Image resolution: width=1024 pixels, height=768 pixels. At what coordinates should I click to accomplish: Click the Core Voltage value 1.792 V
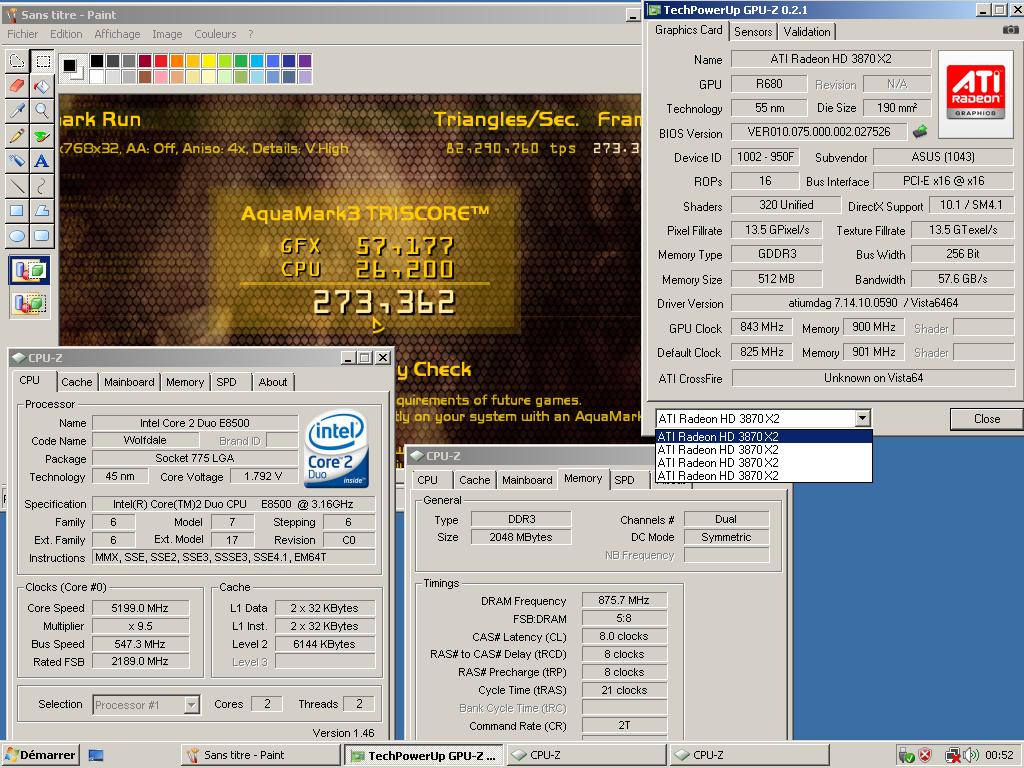[263, 477]
